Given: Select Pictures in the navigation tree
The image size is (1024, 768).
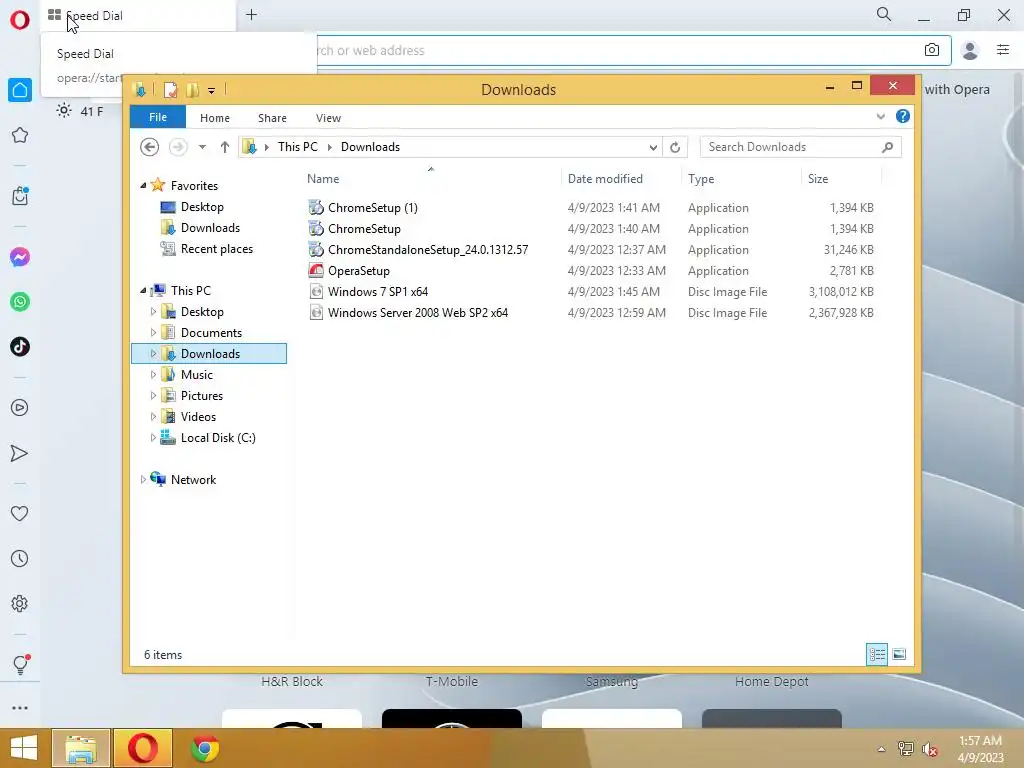Looking at the screenshot, I should [201, 396].
